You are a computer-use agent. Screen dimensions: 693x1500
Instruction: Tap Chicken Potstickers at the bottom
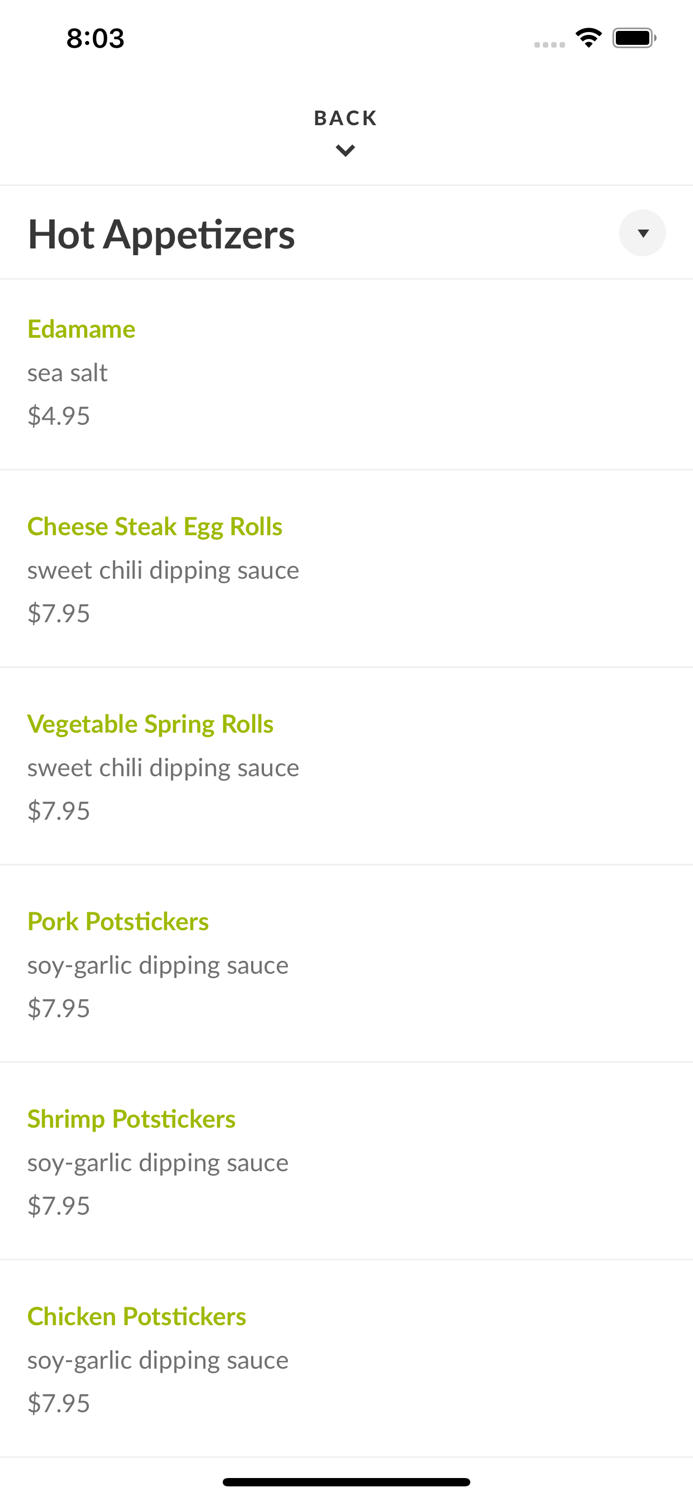(137, 1317)
